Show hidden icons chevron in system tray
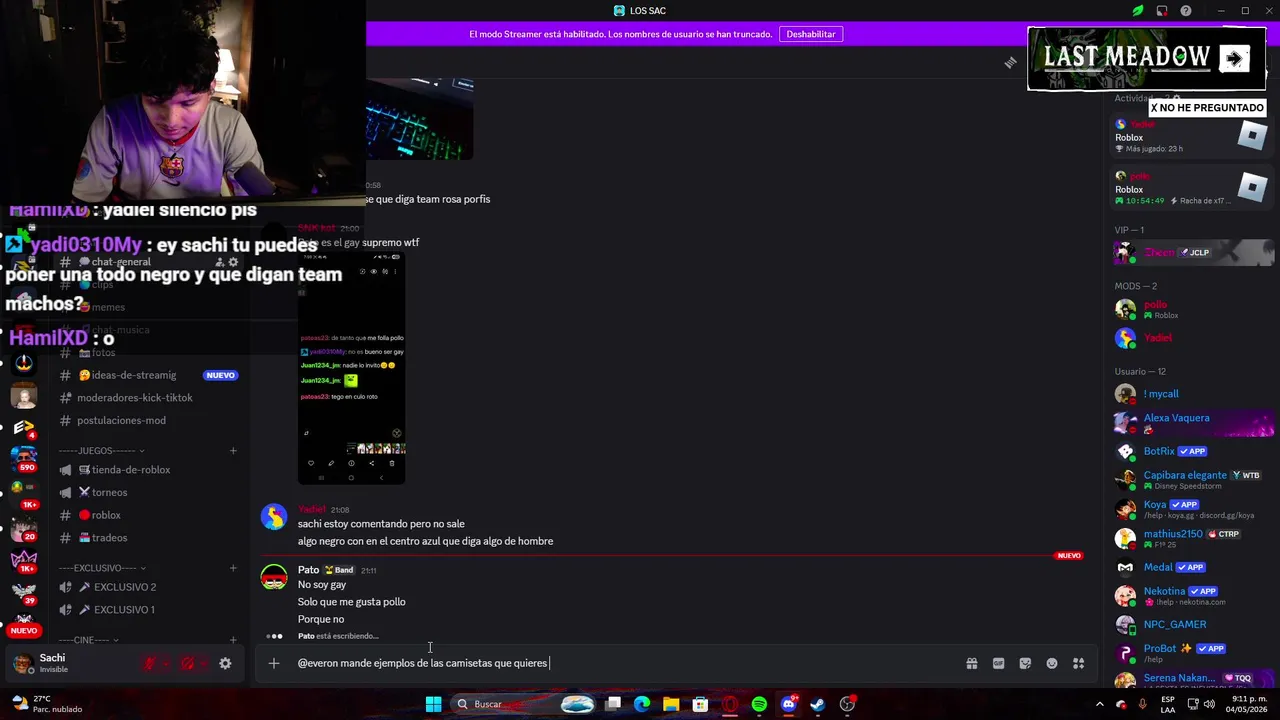Viewport: 1280px width, 720px height. click(1100, 704)
